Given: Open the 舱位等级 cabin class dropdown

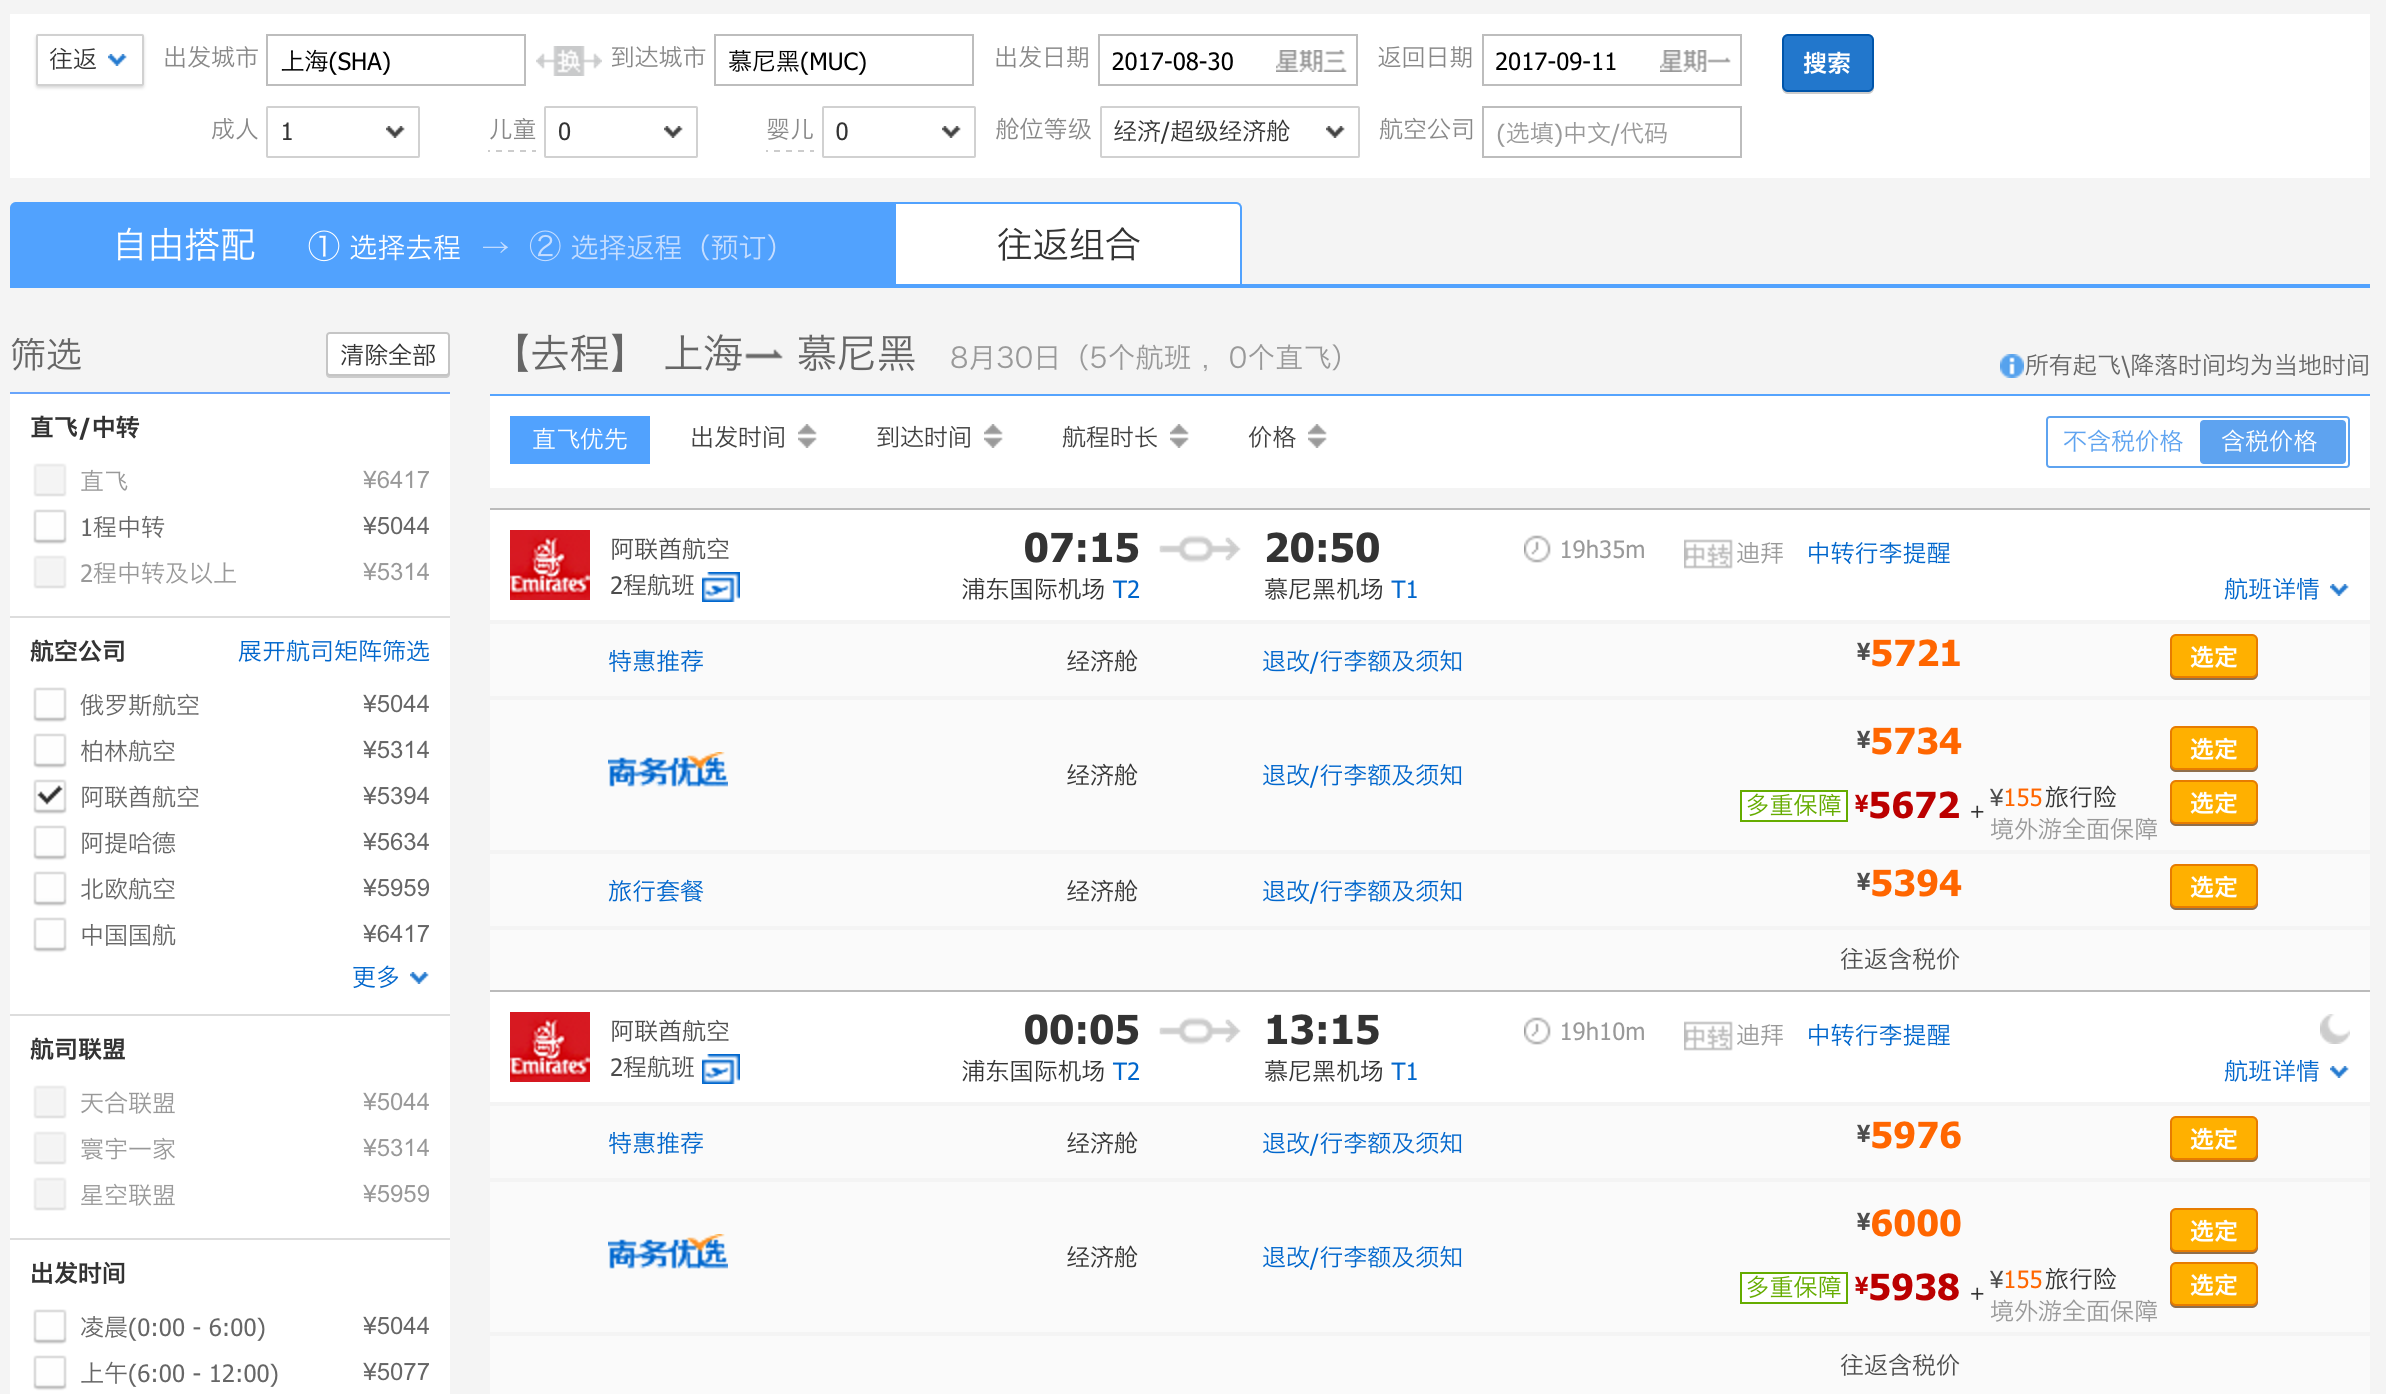Looking at the screenshot, I should pyautogui.click(x=1228, y=132).
